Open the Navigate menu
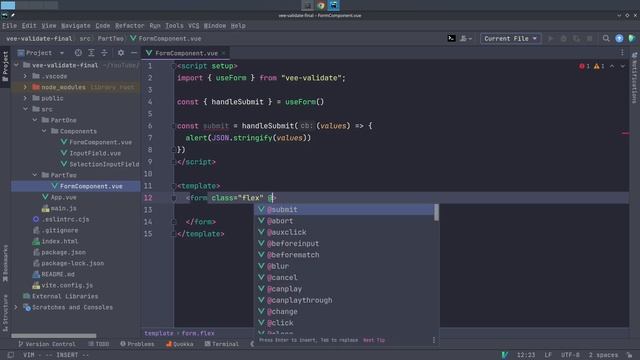 (x=76, y=25)
